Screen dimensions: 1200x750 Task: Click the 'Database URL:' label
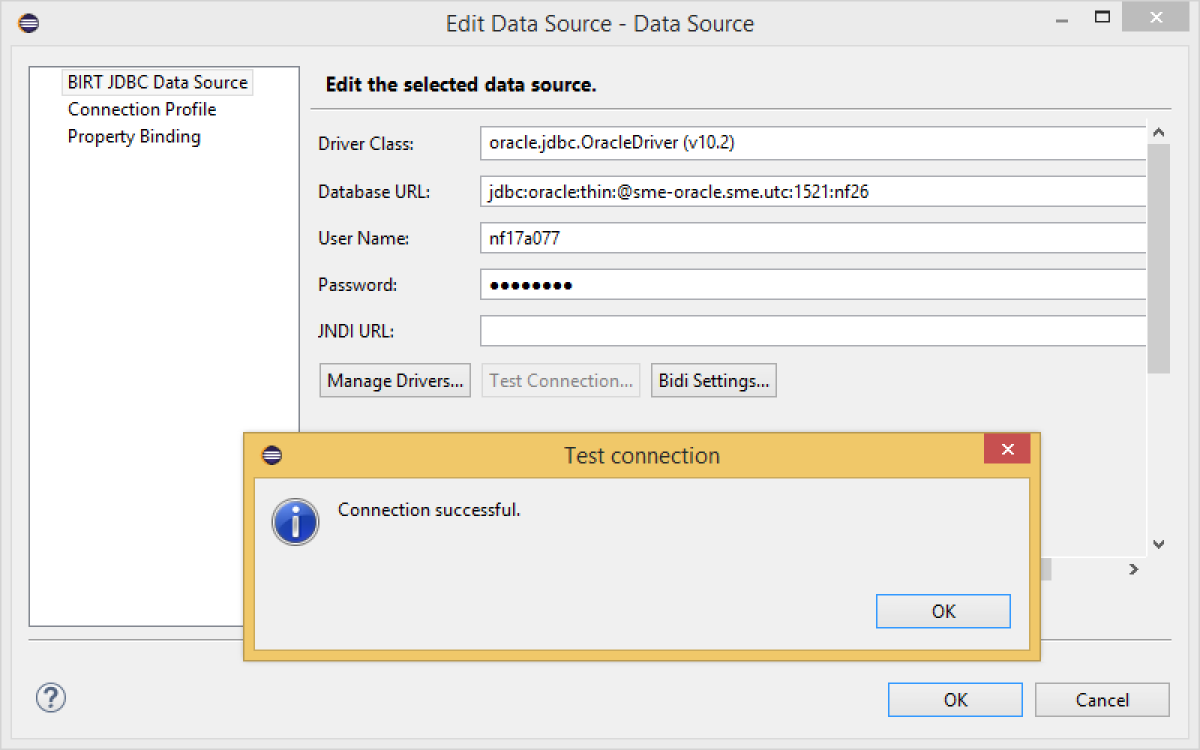click(374, 191)
